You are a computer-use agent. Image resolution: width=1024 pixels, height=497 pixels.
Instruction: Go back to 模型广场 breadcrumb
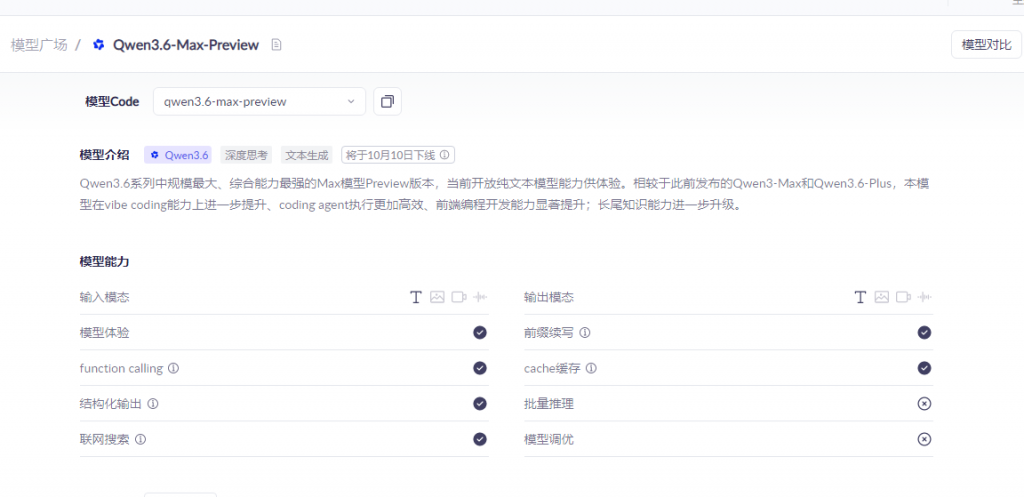[x=39, y=45]
